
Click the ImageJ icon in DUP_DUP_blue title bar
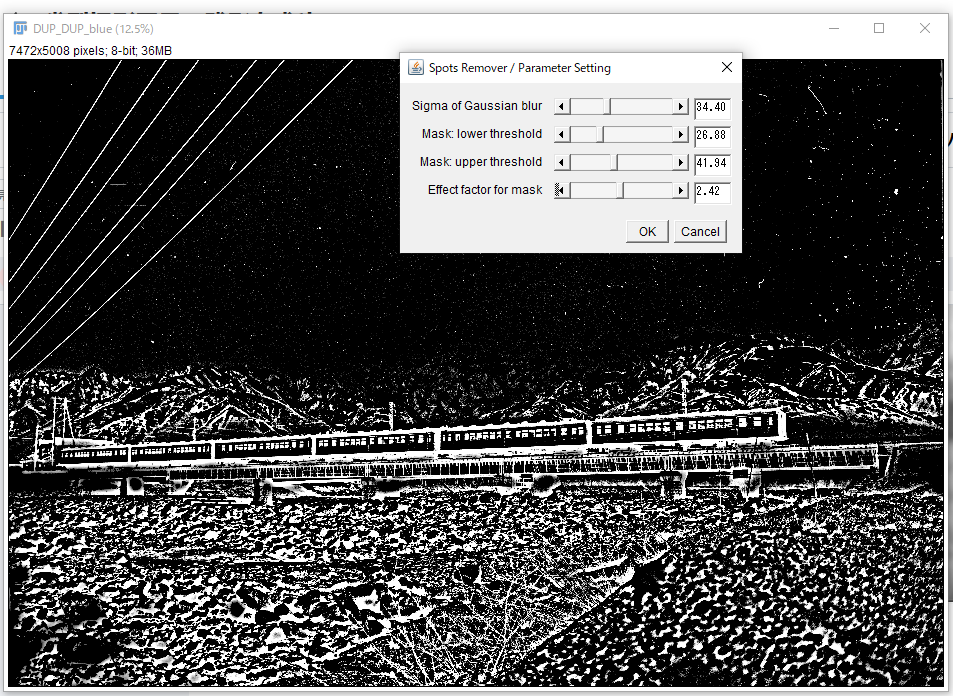pyautogui.click(x=21, y=29)
